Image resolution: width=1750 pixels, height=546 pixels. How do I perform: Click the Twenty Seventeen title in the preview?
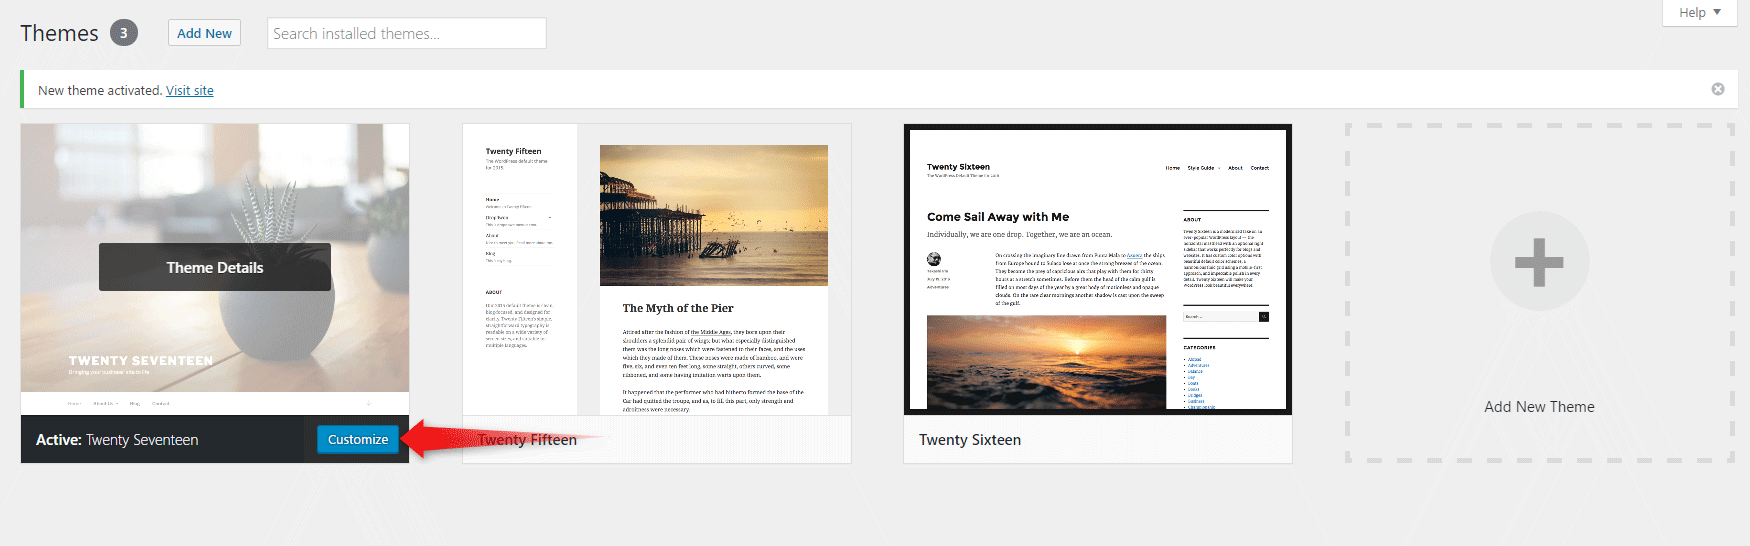(x=140, y=361)
